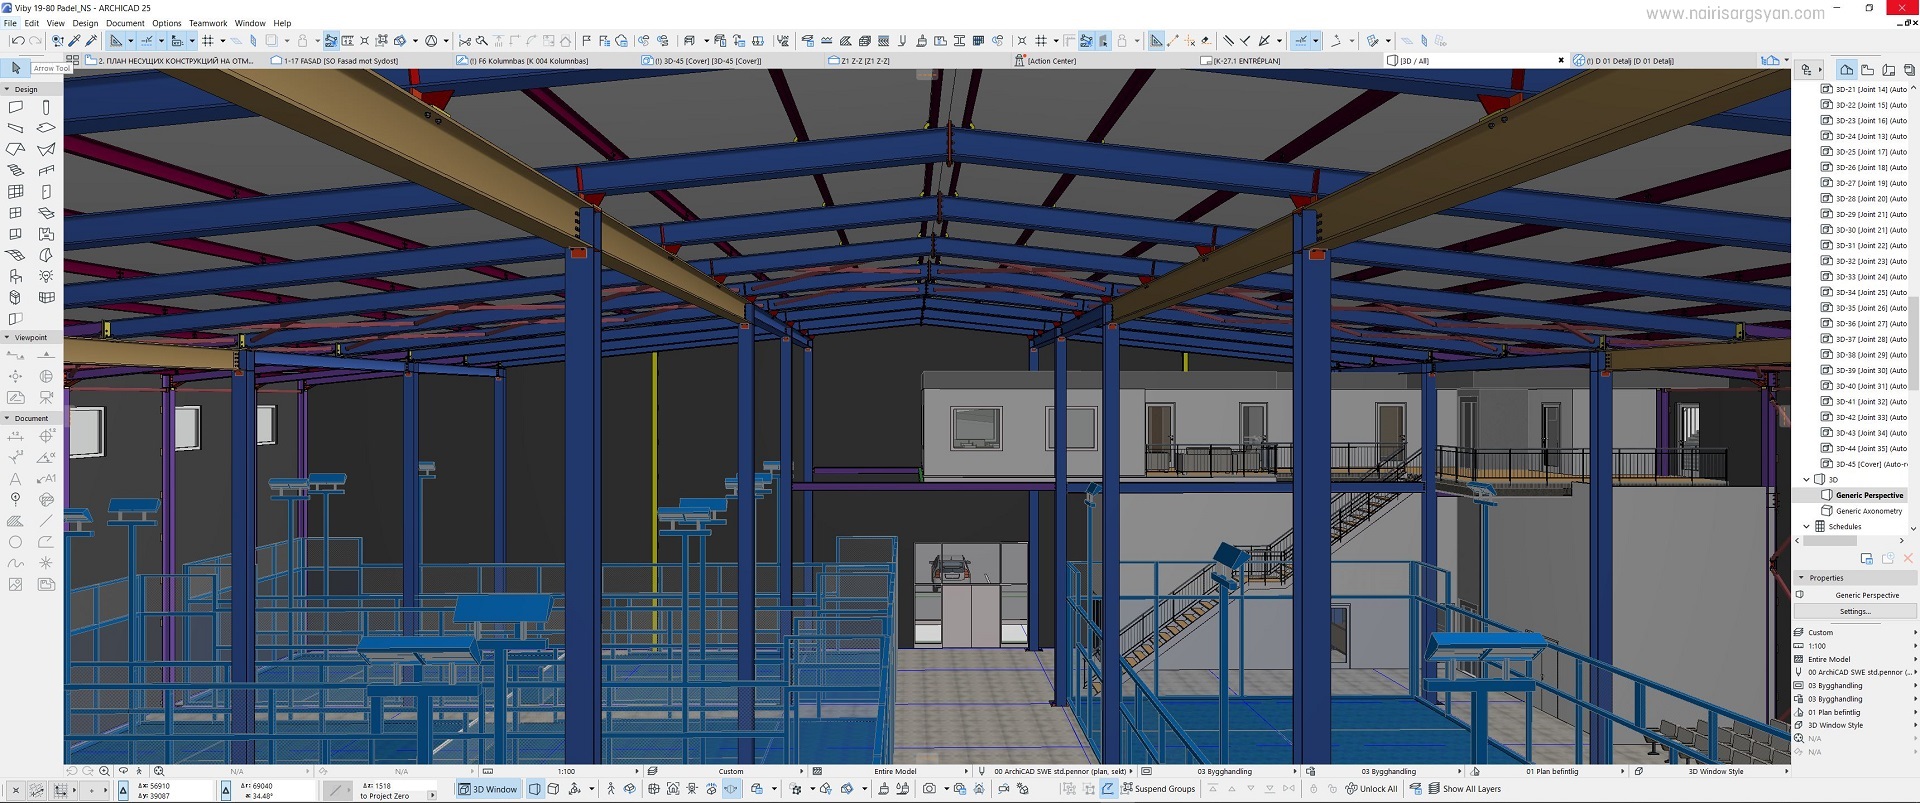Select the Line tool

pos(46,521)
